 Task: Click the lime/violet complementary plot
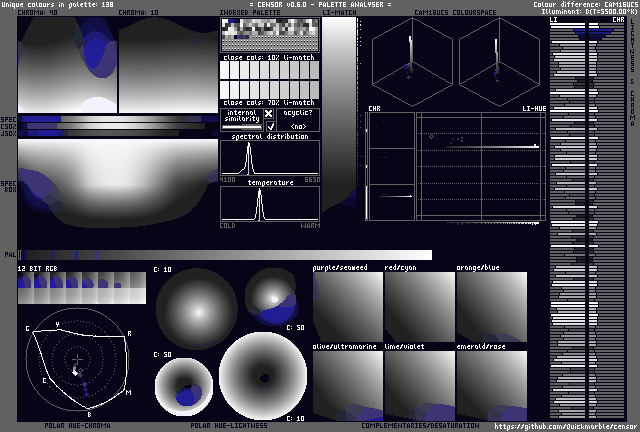click(419, 384)
